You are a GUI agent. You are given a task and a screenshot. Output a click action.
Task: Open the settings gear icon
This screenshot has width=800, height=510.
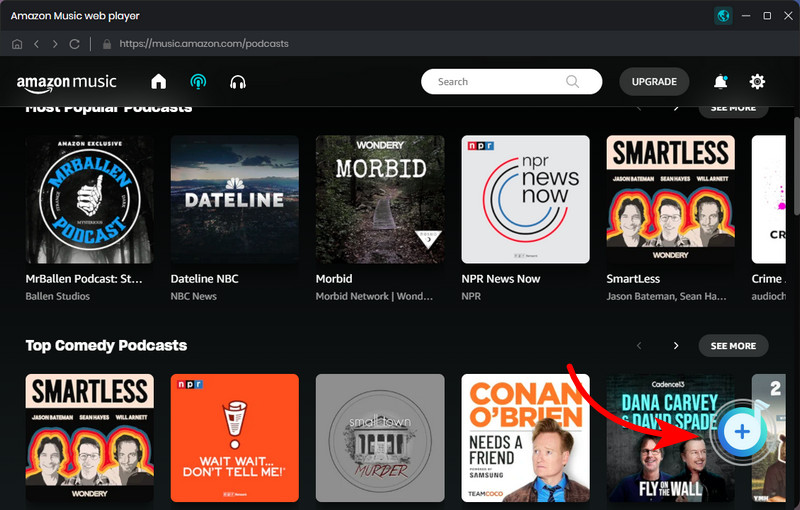[757, 82]
